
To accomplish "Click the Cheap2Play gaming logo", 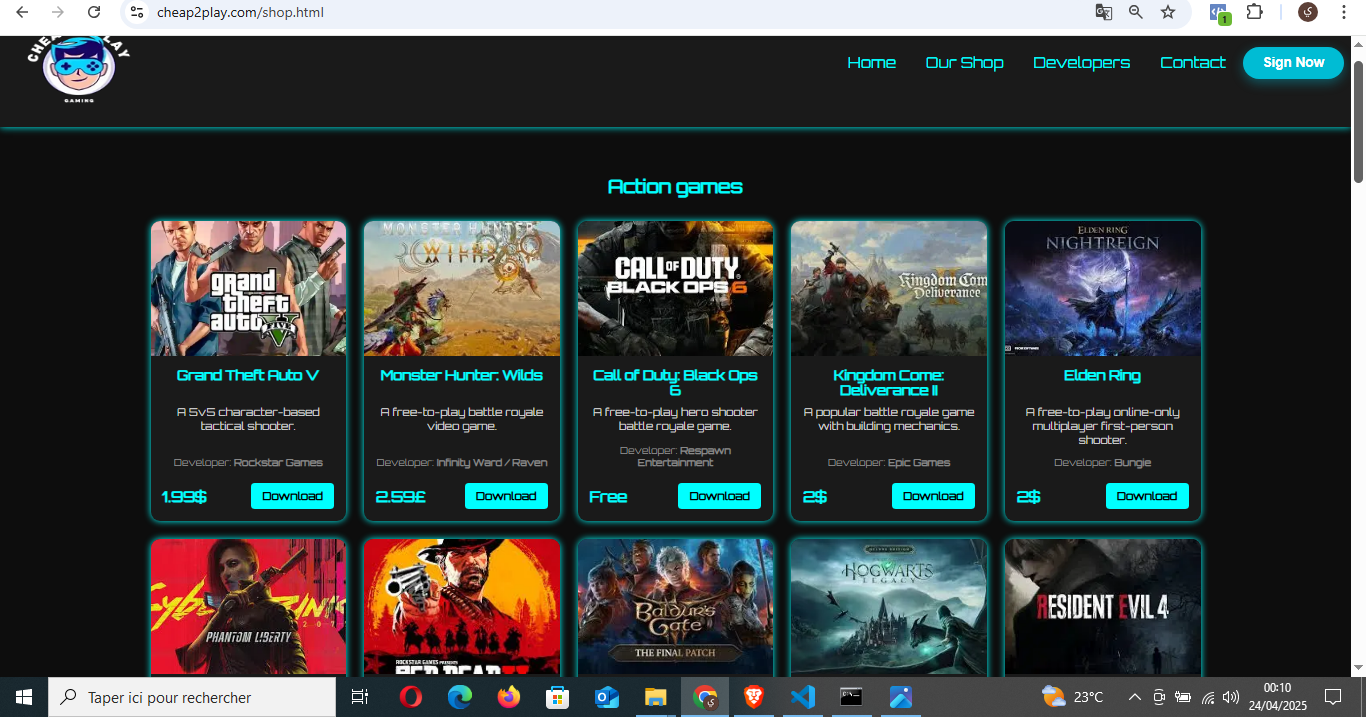I will 78,70.
